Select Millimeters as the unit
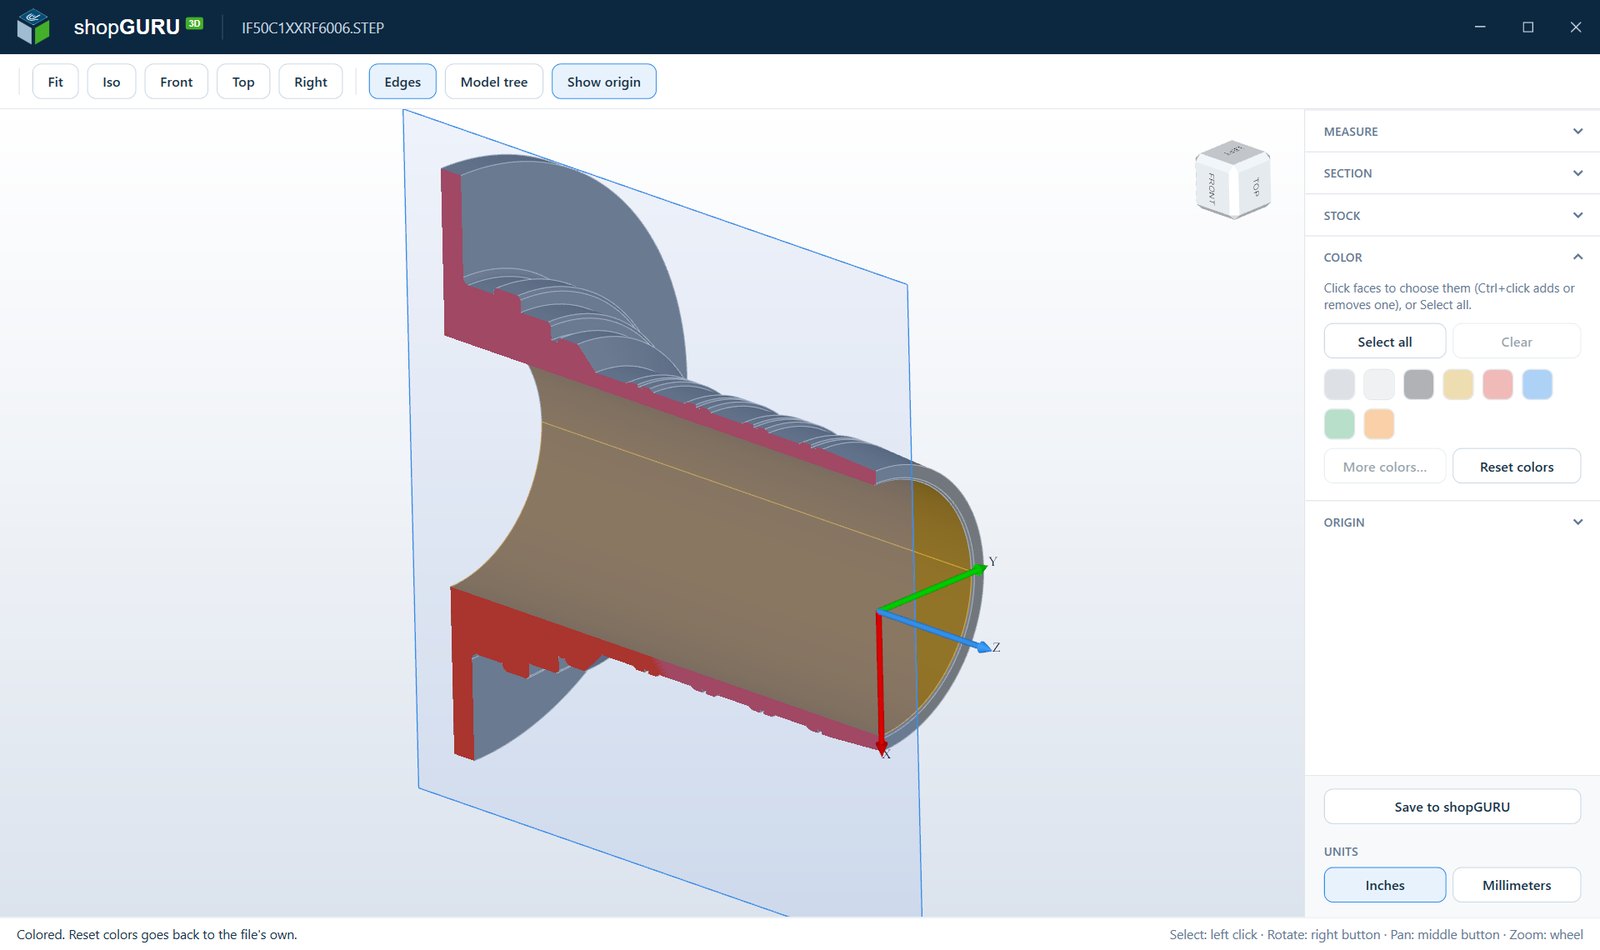This screenshot has width=1600, height=950. [1517, 885]
